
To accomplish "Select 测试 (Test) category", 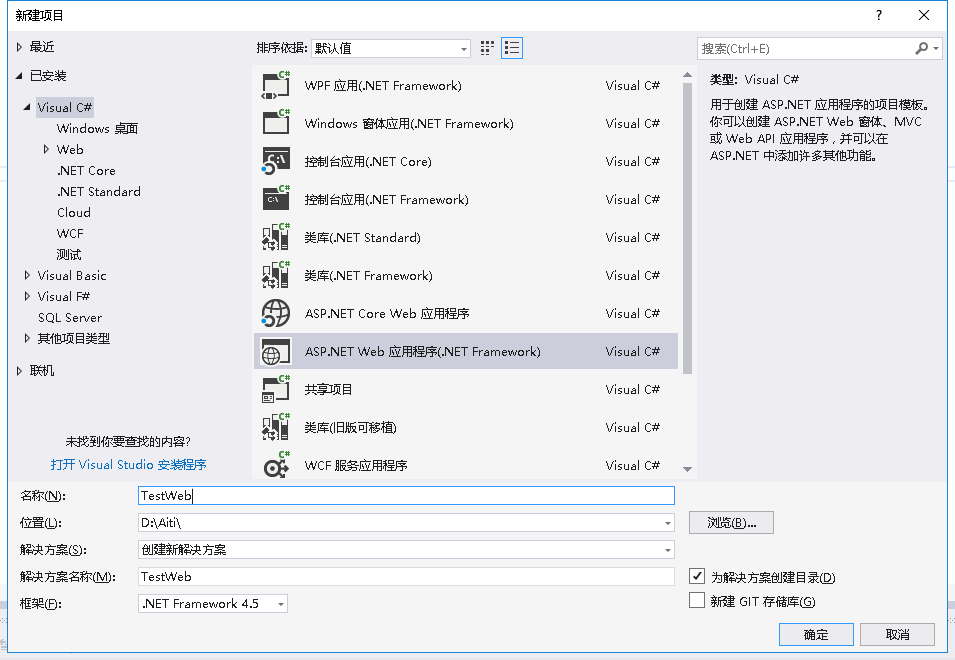I will click(x=69, y=255).
